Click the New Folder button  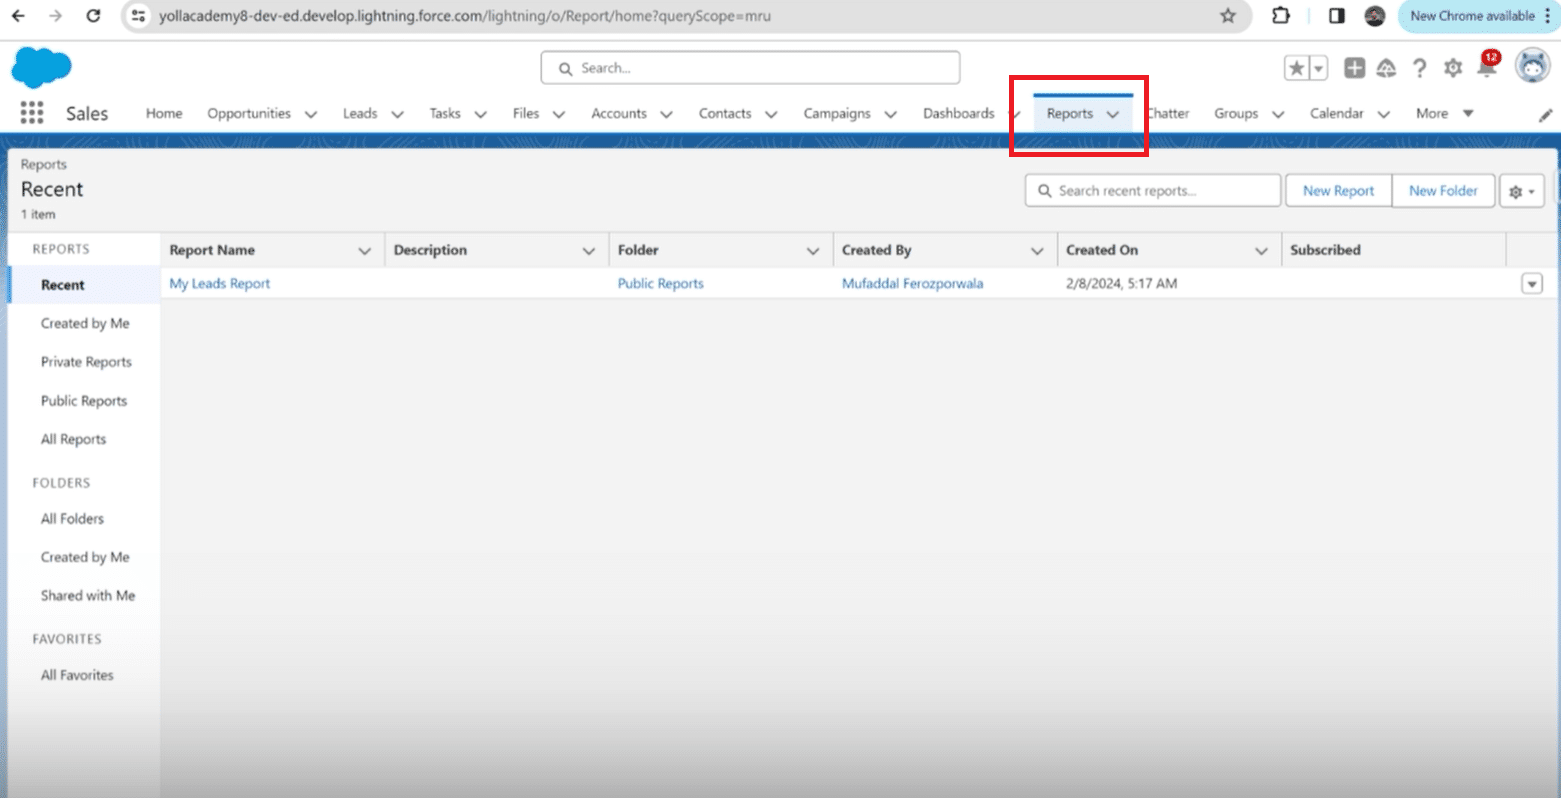click(x=1443, y=191)
